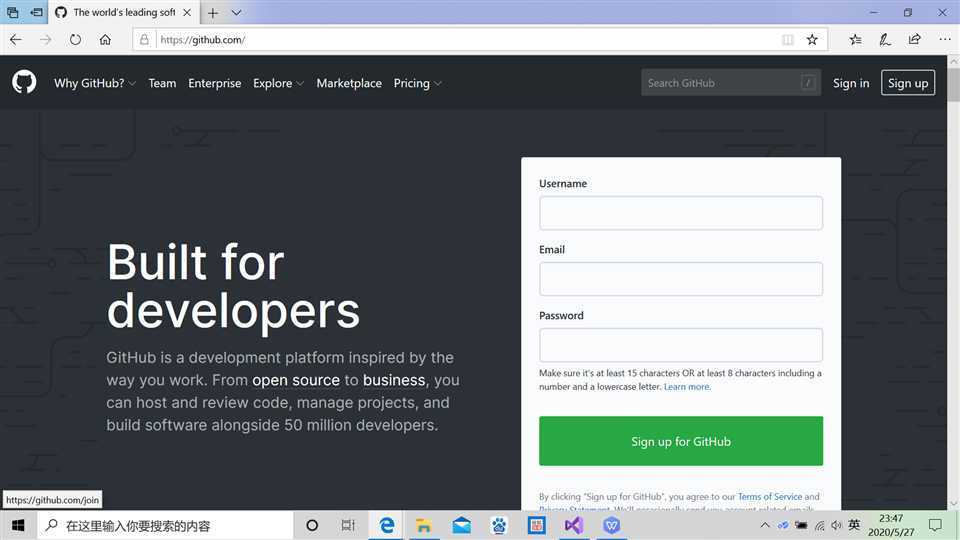Click the lock icon in address bar
The width and height of the screenshot is (960, 540).
click(x=144, y=40)
